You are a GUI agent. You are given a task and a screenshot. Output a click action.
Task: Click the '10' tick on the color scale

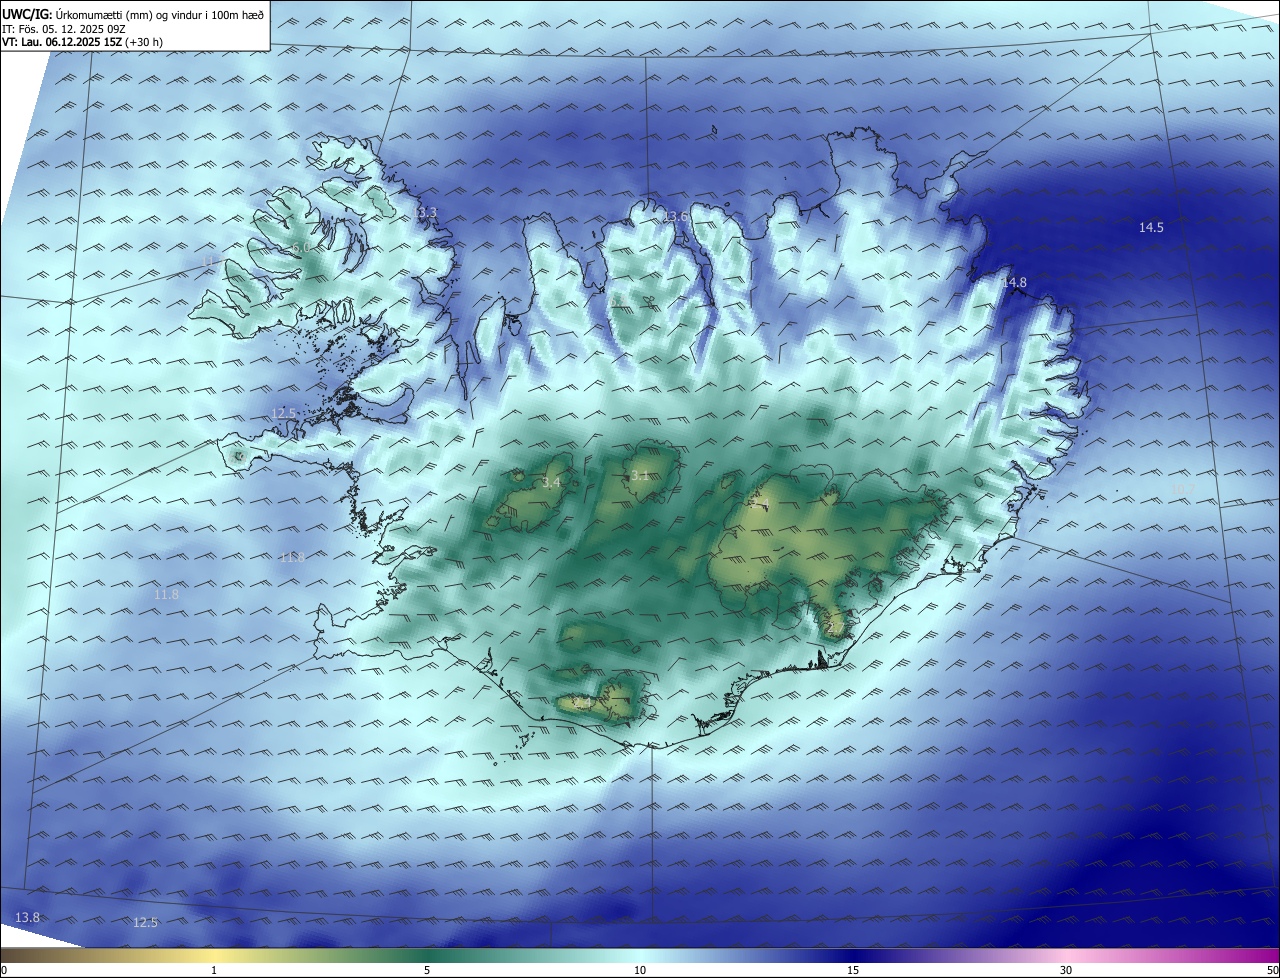640,970
